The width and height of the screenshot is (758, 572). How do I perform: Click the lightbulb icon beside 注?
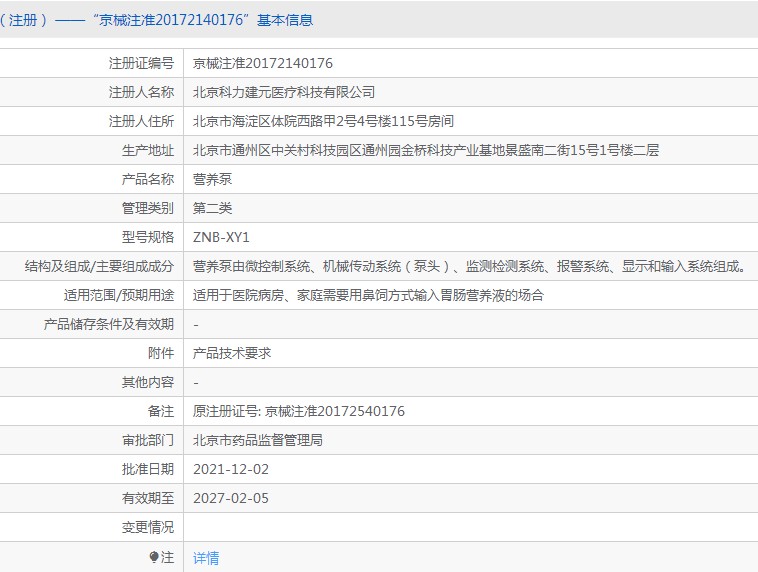point(154,557)
